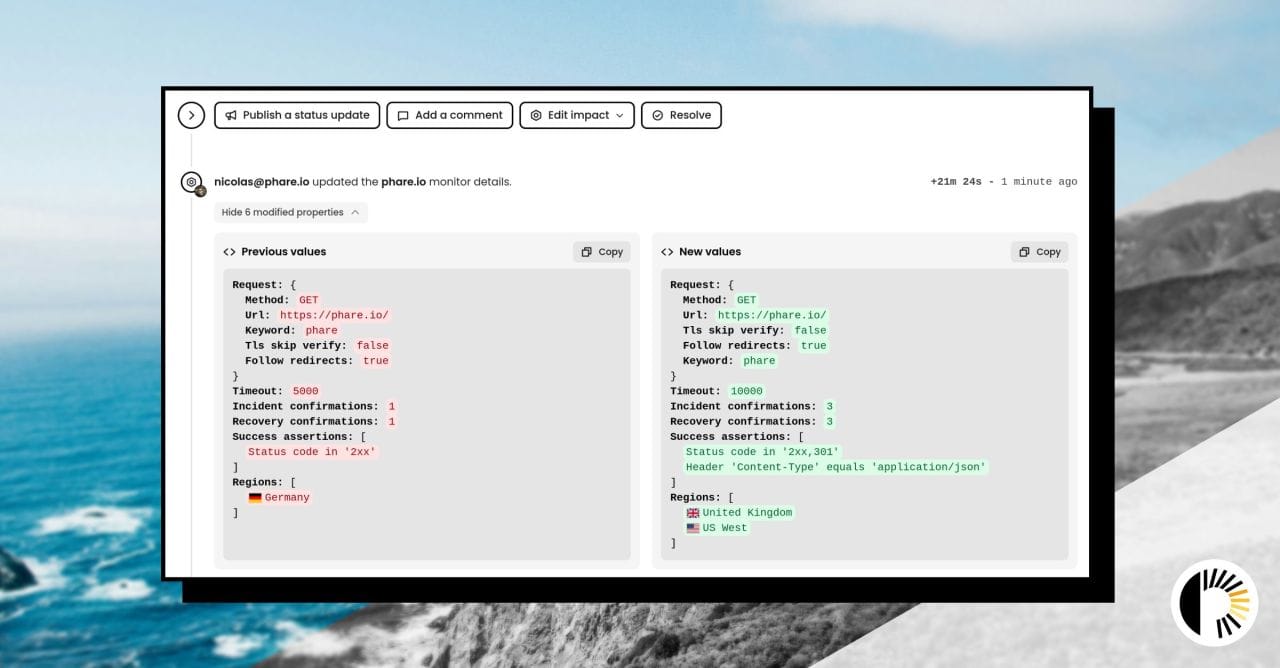The height and width of the screenshot is (668, 1280).
Task: Click the impact target icon on Edit impact
Action: [x=537, y=115]
